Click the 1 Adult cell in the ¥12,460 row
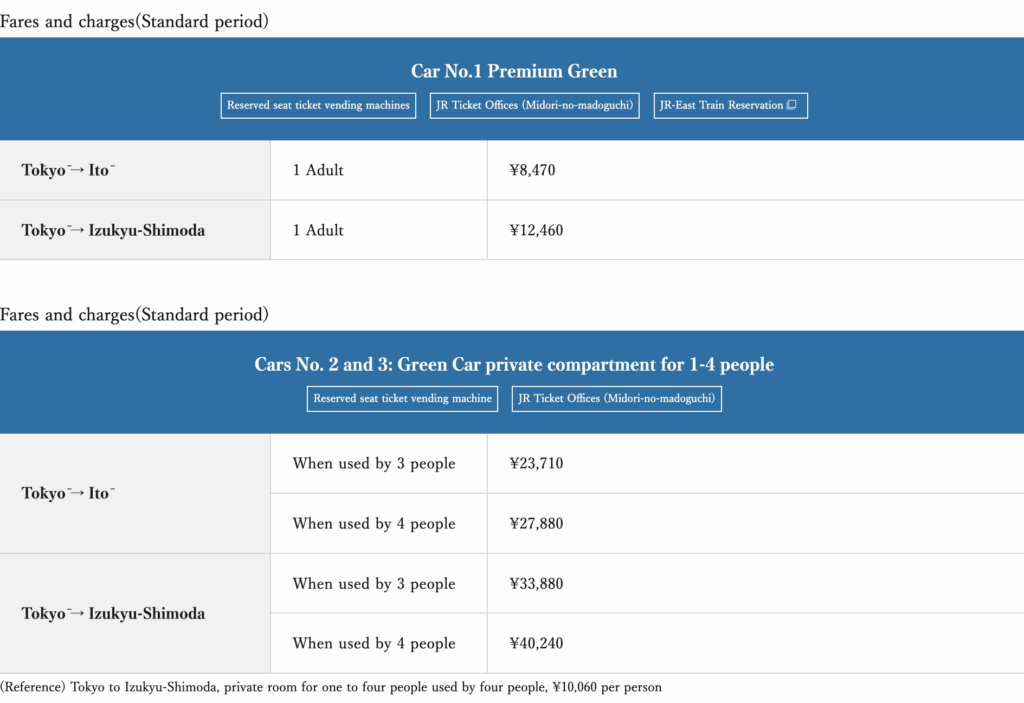1024x703 pixels. [318, 230]
